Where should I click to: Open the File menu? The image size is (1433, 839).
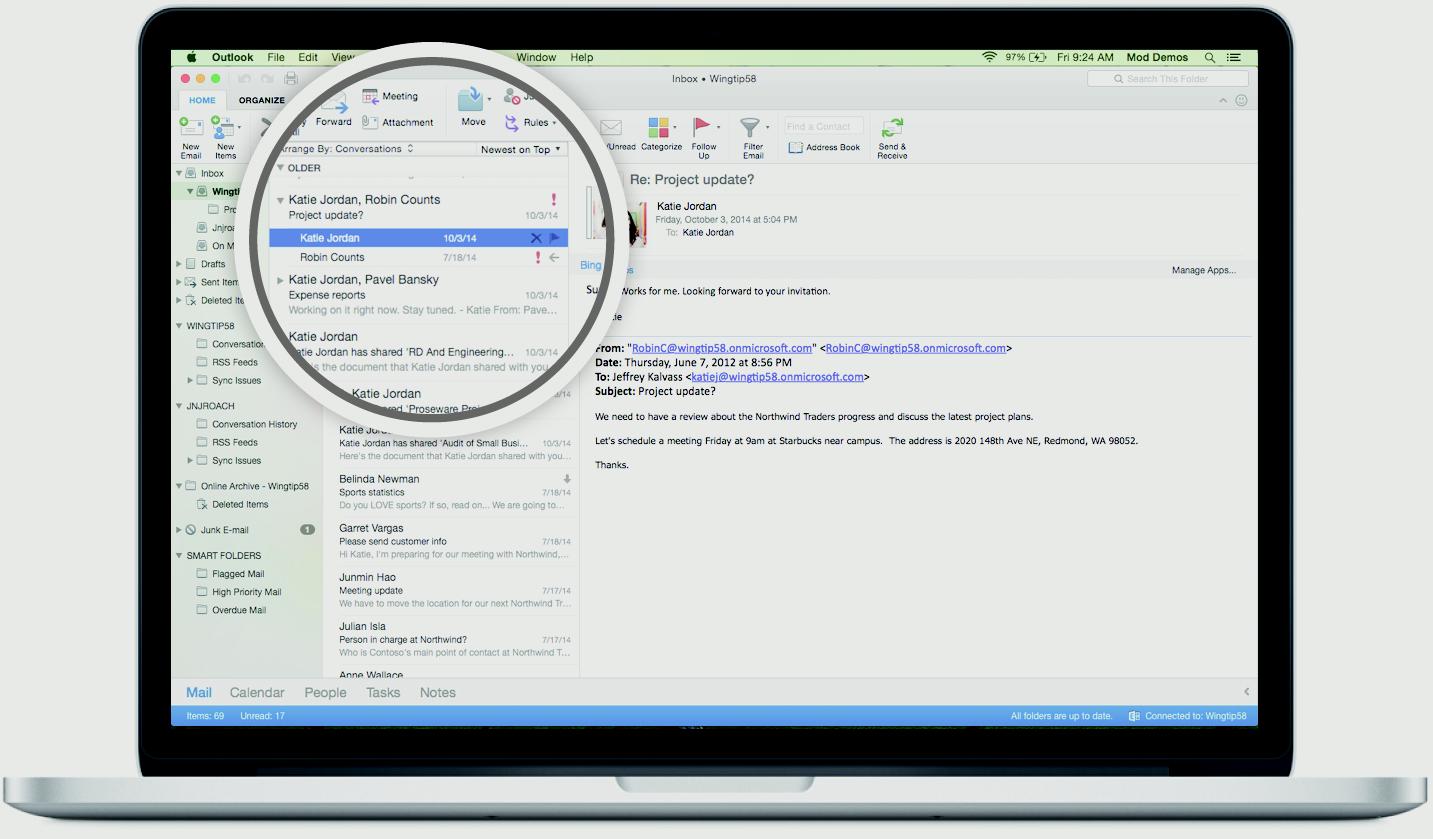pyautogui.click(x=276, y=57)
